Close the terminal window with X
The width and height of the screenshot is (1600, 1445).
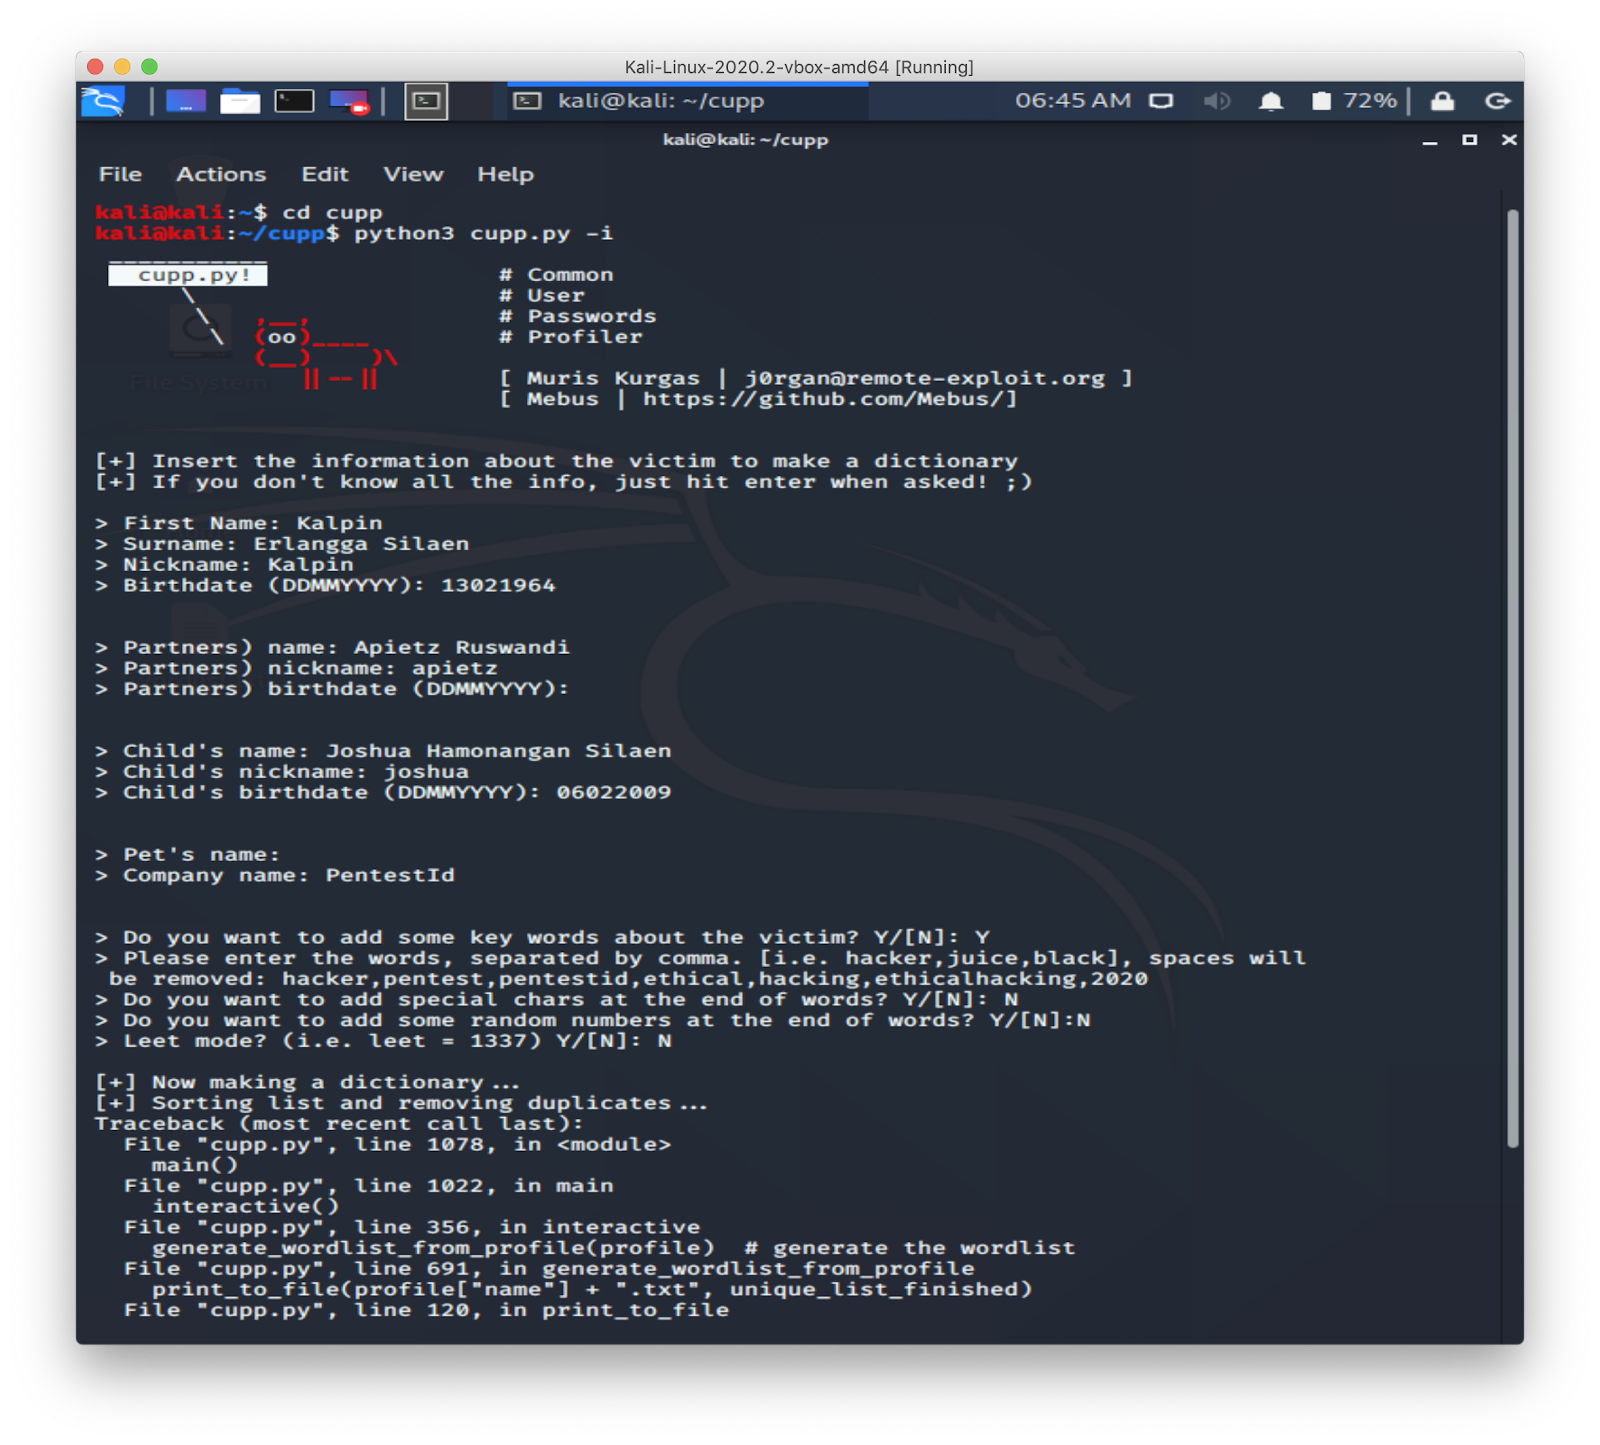pos(1509,140)
